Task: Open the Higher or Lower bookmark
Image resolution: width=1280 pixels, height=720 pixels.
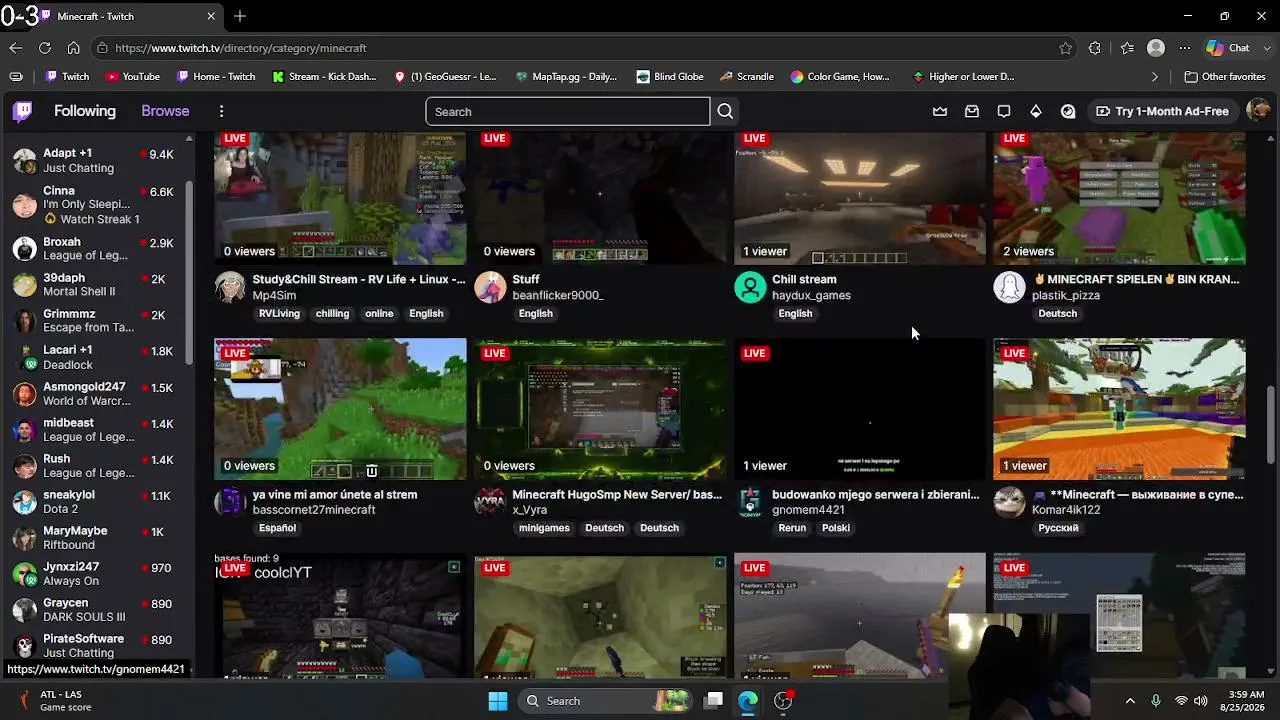Action: pos(963,76)
